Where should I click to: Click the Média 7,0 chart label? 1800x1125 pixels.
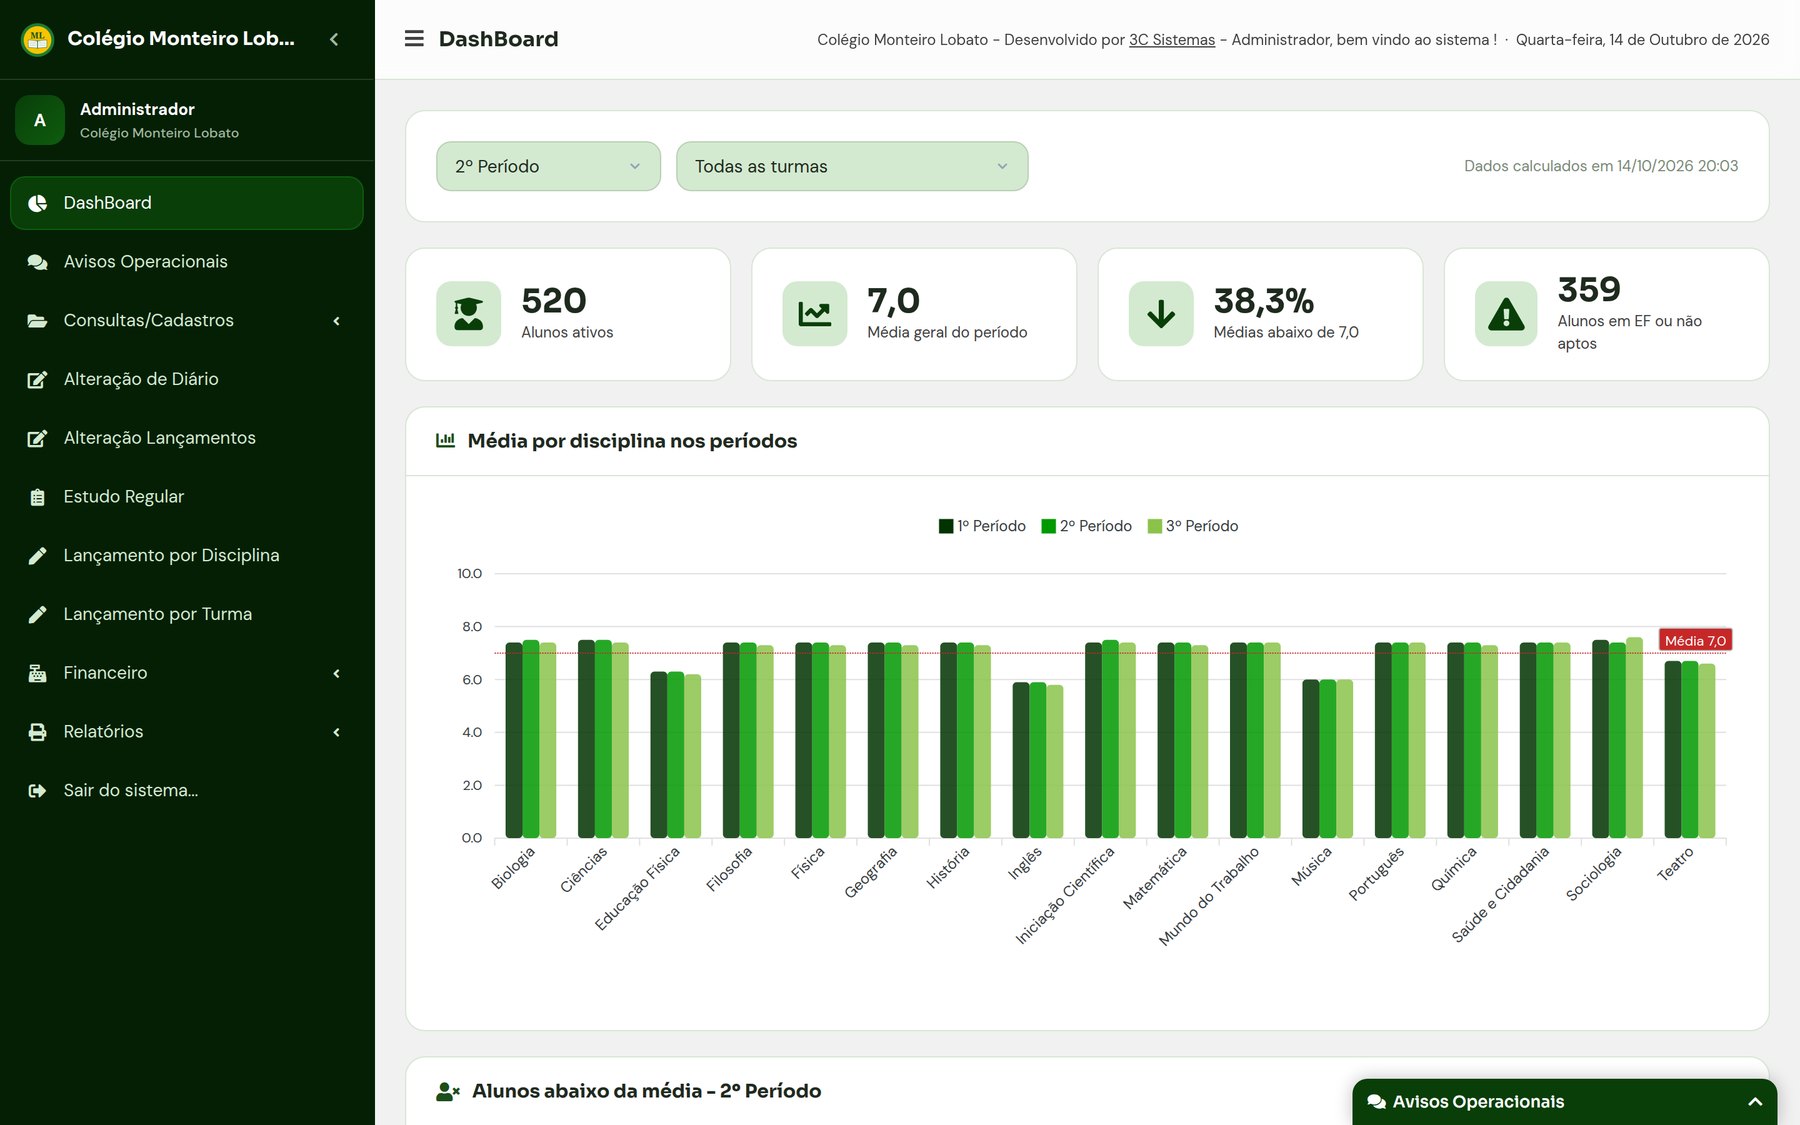[x=1695, y=641]
